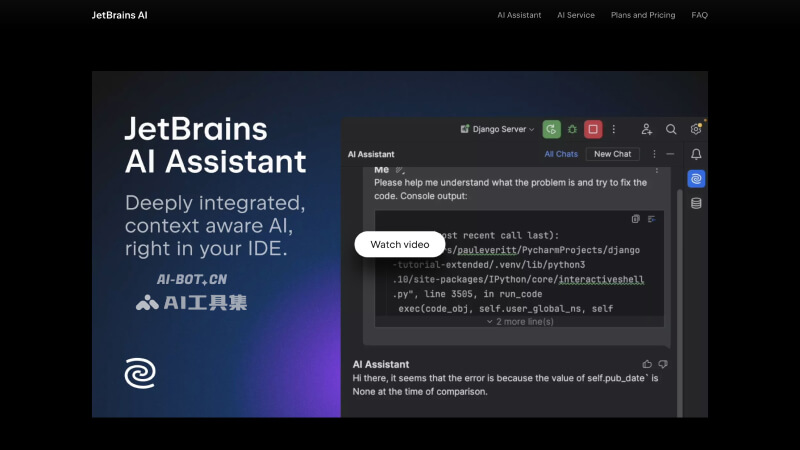Open the search magnifier icon
Screen dimensions: 800x450
click(671, 129)
